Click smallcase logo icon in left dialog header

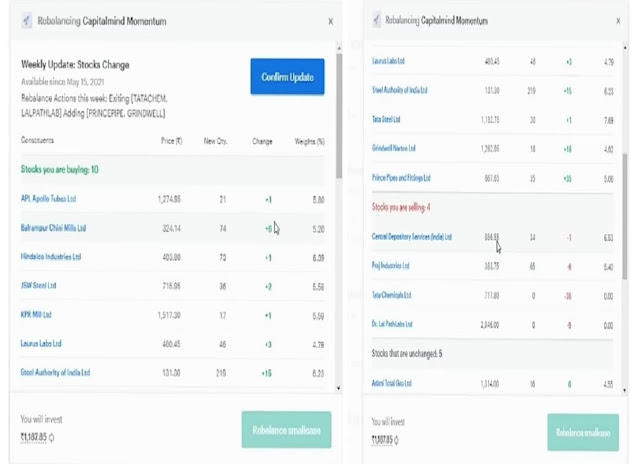[27, 20]
